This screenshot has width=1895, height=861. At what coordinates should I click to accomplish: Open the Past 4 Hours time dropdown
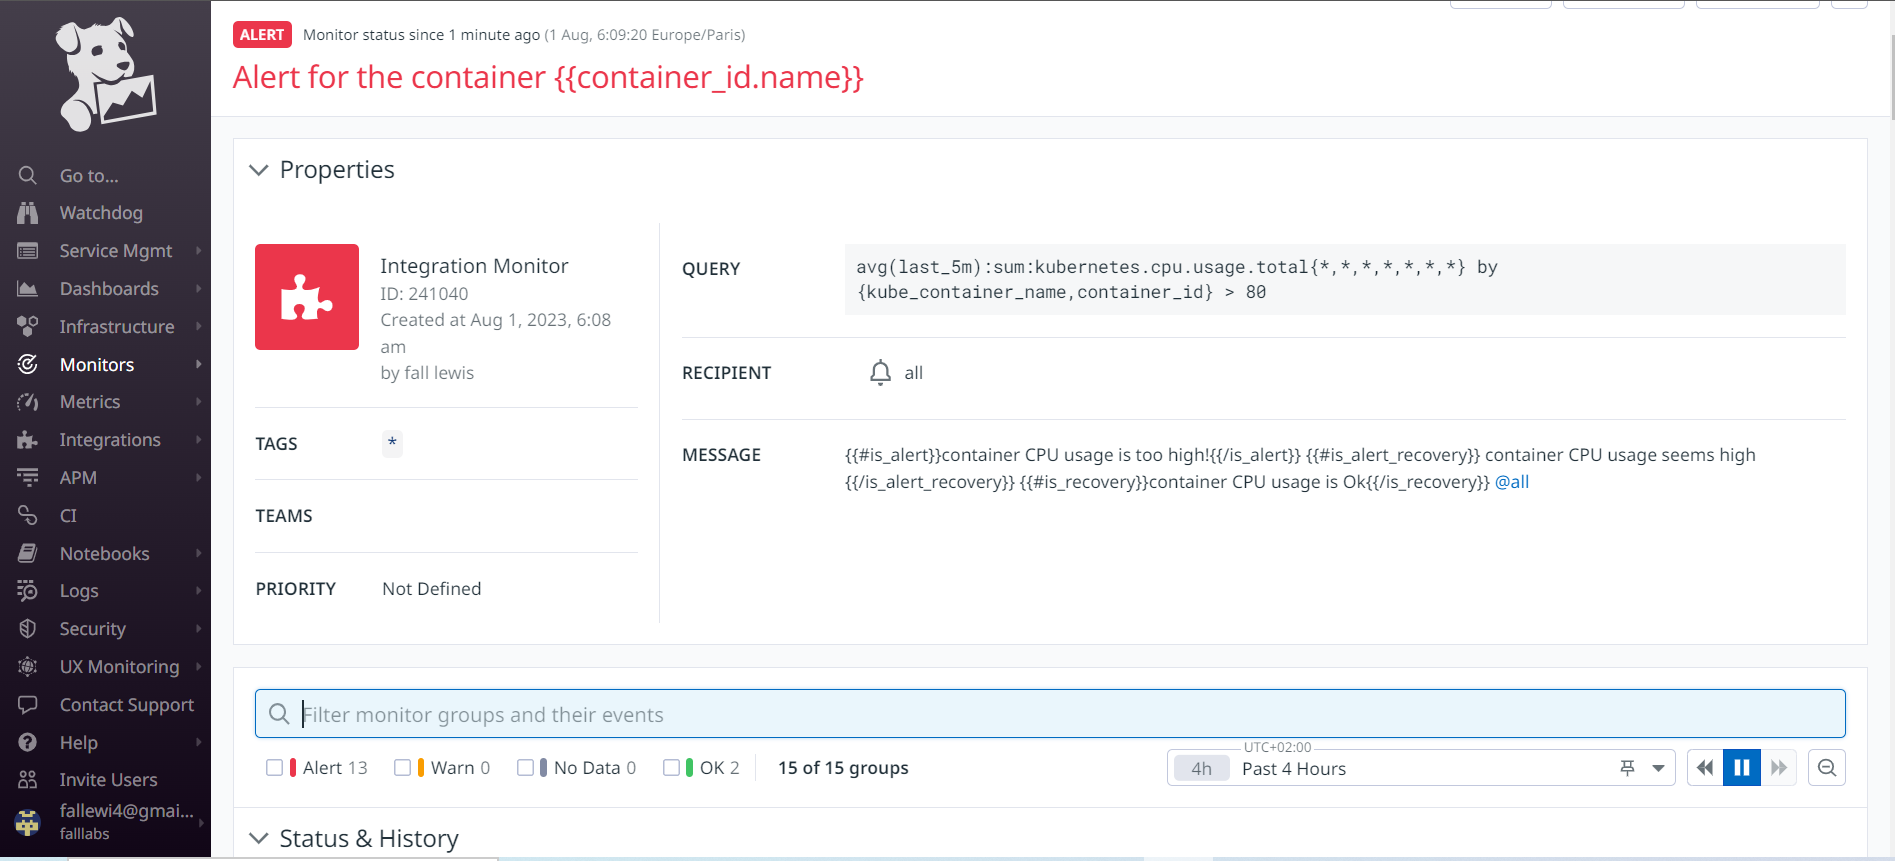tap(1658, 768)
